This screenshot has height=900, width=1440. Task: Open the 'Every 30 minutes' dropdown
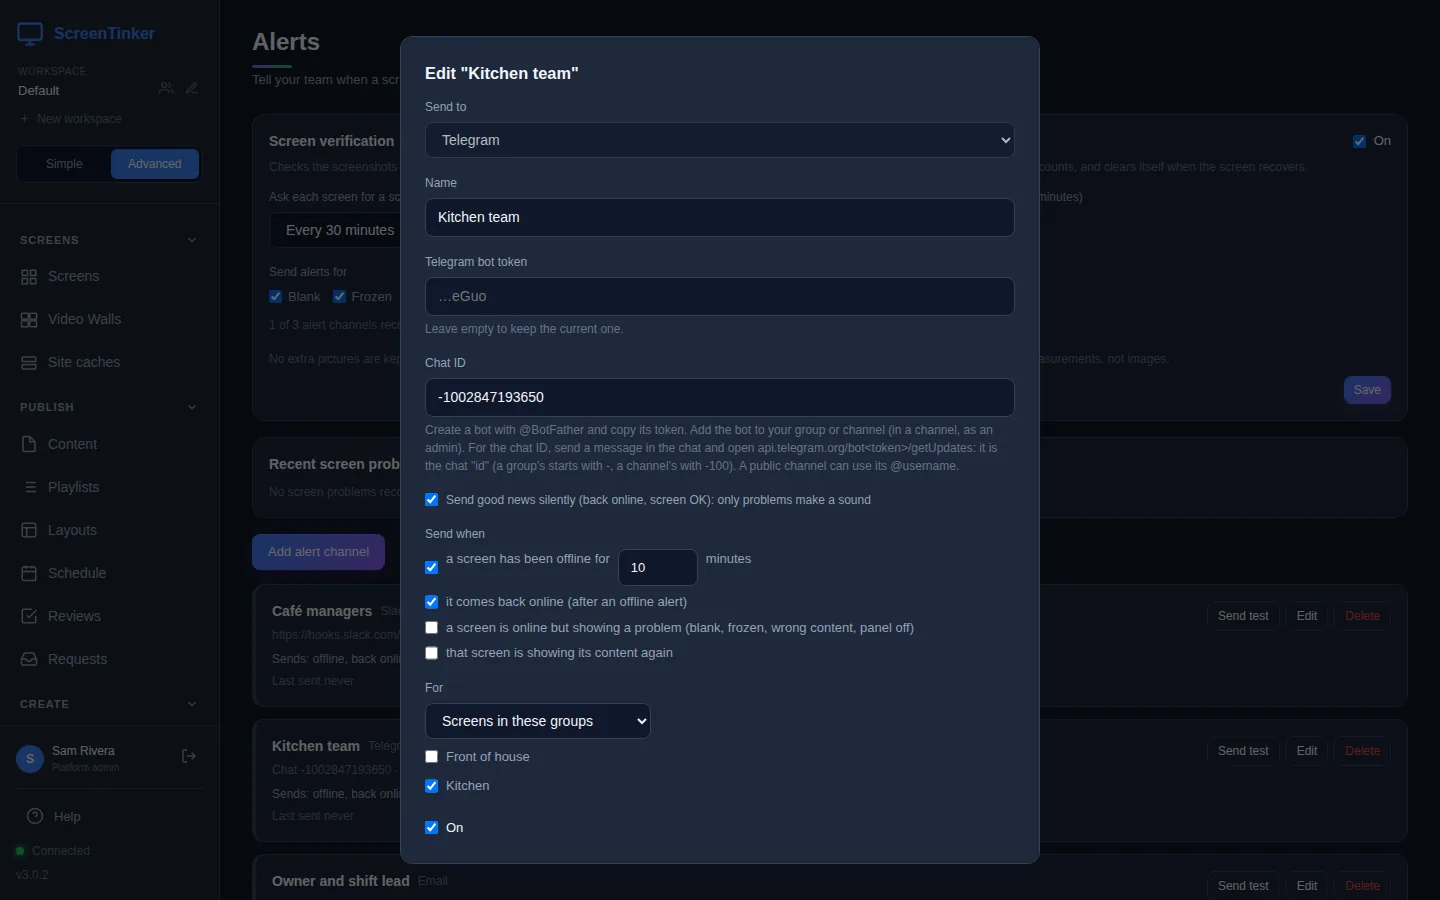(x=335, y=230)
